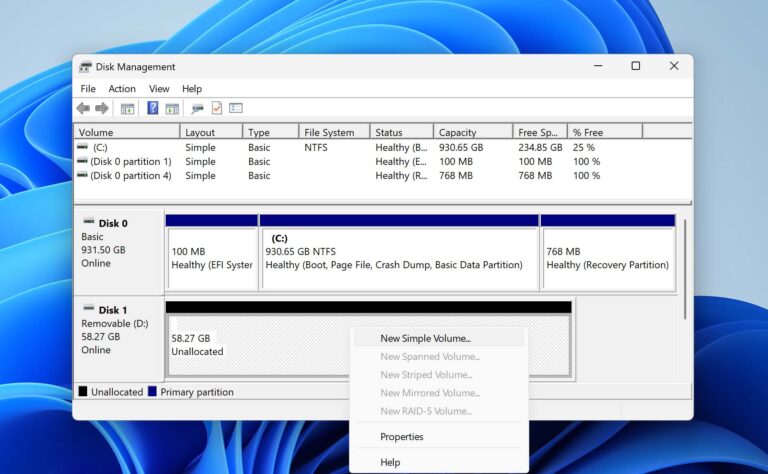This screenshot has height=474, width=768.
Task: Open the view settings list toolbar icon
Action: pos(236,108)
